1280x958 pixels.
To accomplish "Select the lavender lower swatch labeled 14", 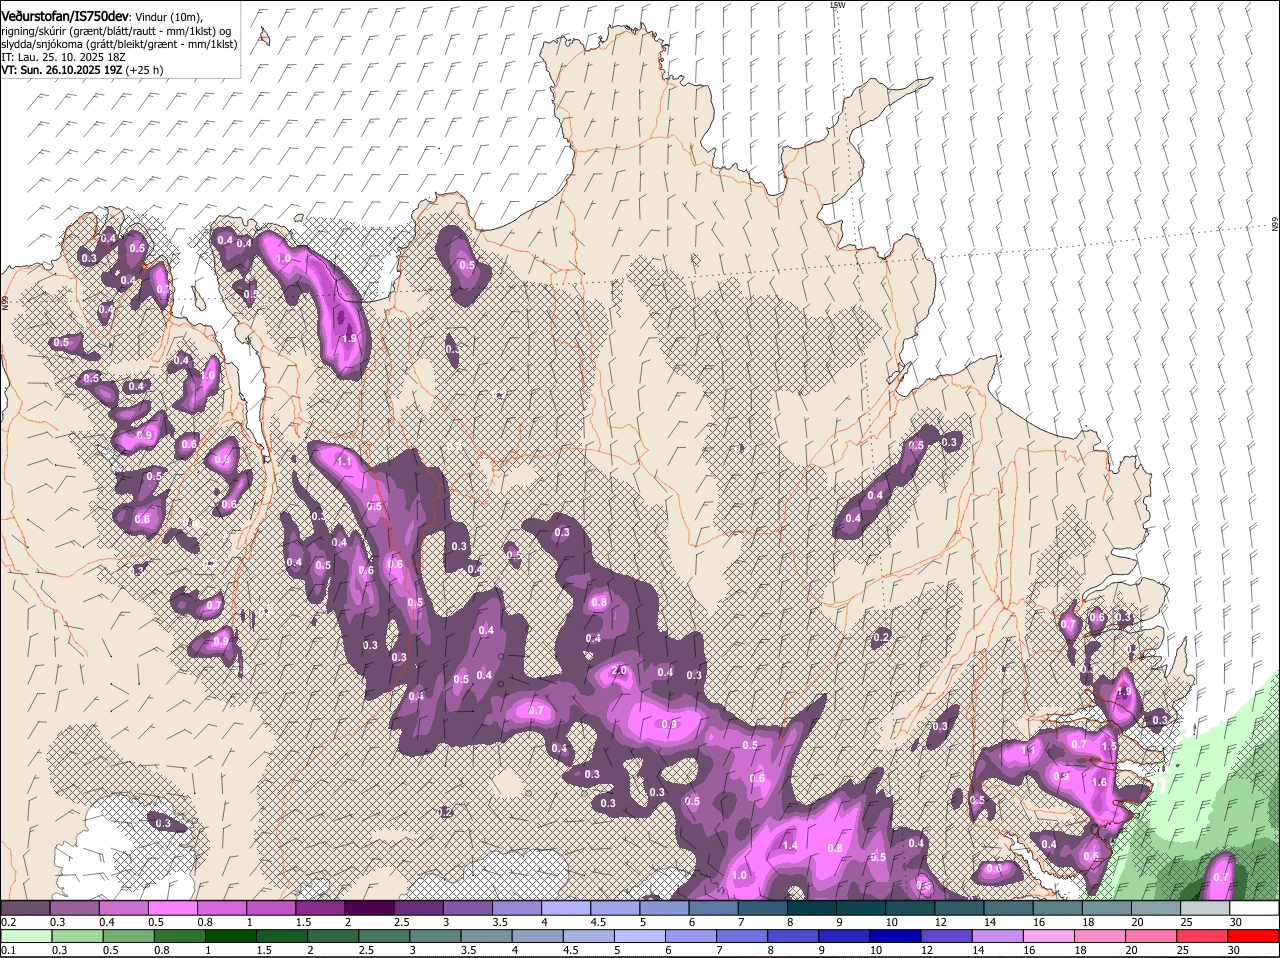I will (x=996, y=937).
